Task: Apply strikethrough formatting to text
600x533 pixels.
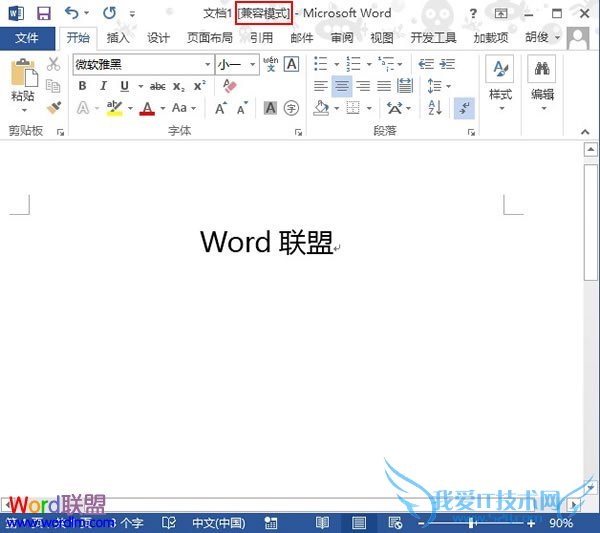Action: (157, 87)
